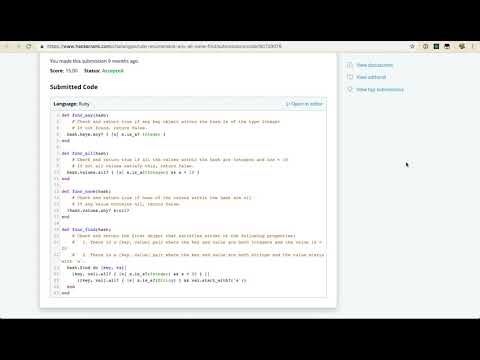Open the browser profile avatar
This screenshot has height=360, width=480.
[462, 46]
